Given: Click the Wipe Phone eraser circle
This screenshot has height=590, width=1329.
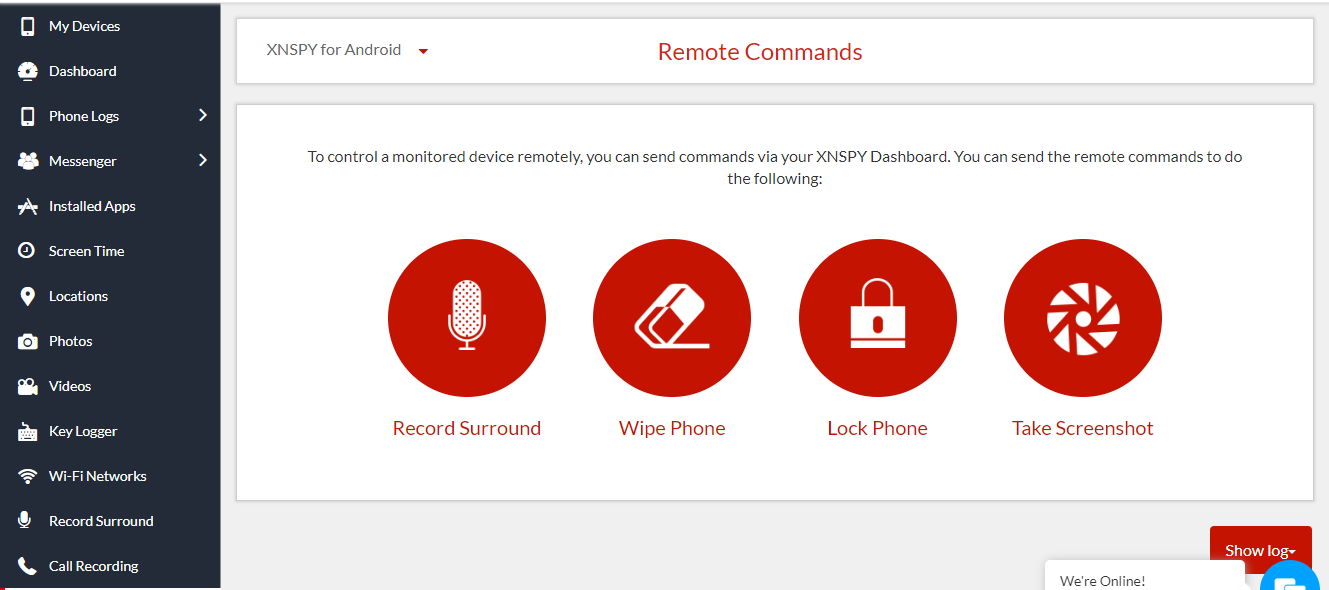Looking at the screenshot, I should click(672, 320).
